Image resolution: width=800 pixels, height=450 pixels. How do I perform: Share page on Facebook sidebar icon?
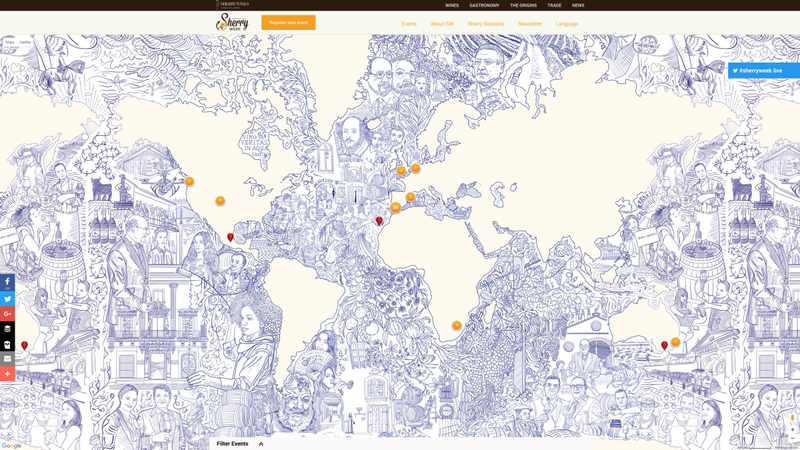point(7,283)
